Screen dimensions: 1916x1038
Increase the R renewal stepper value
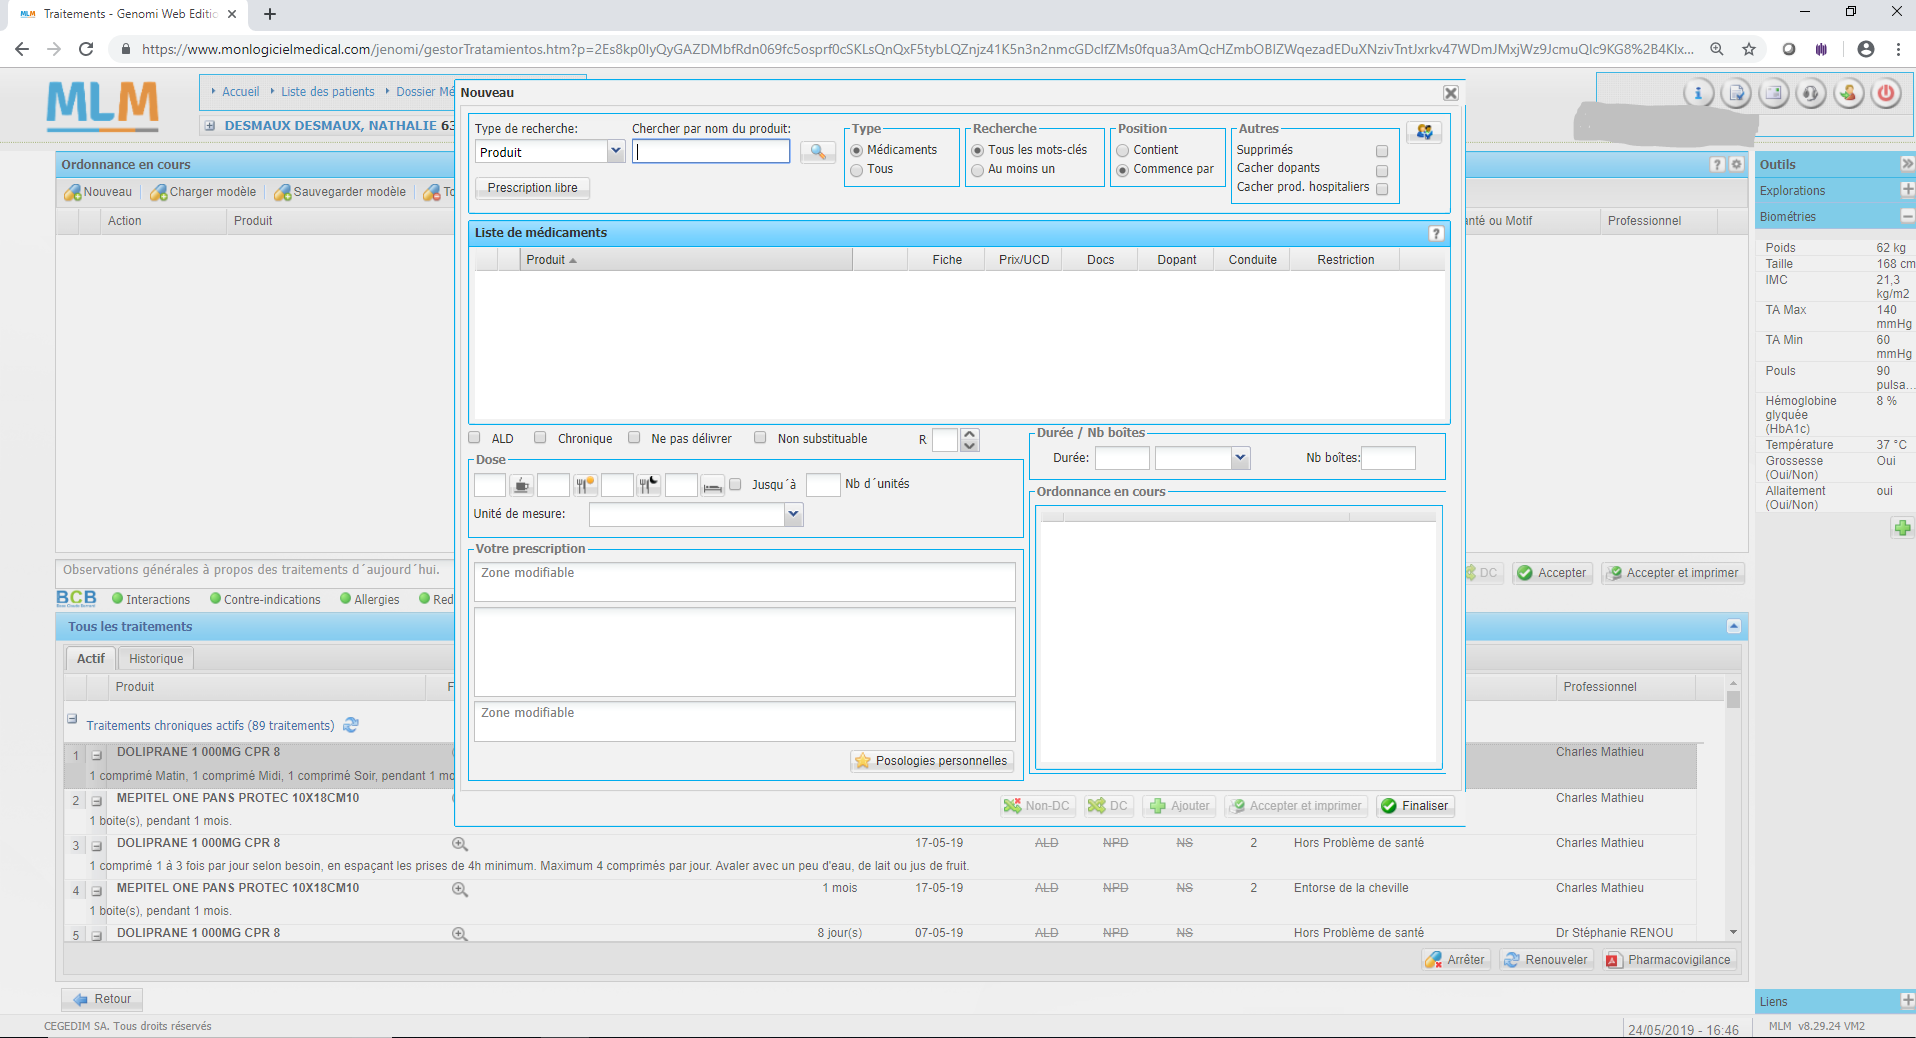969,434
